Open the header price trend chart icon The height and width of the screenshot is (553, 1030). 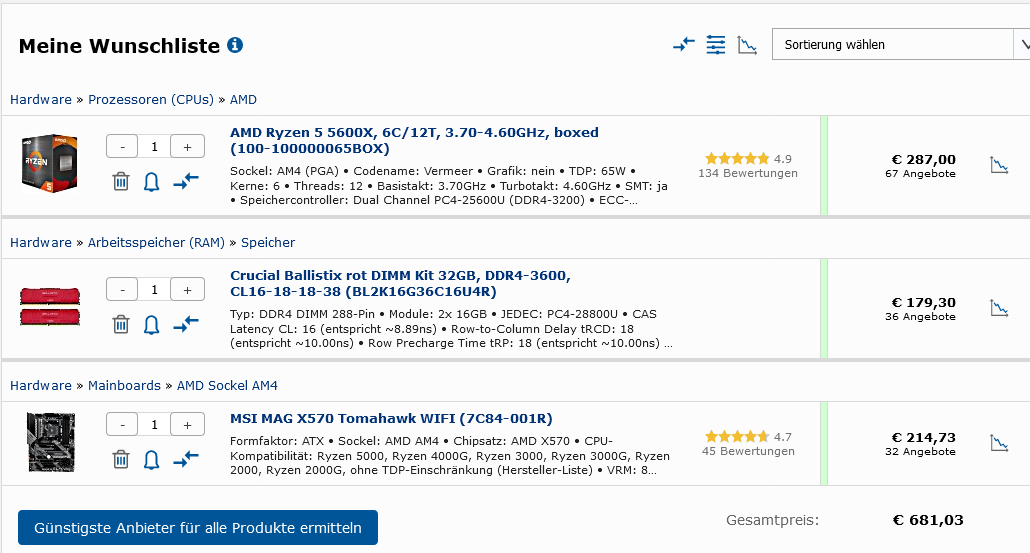point(747,45)
